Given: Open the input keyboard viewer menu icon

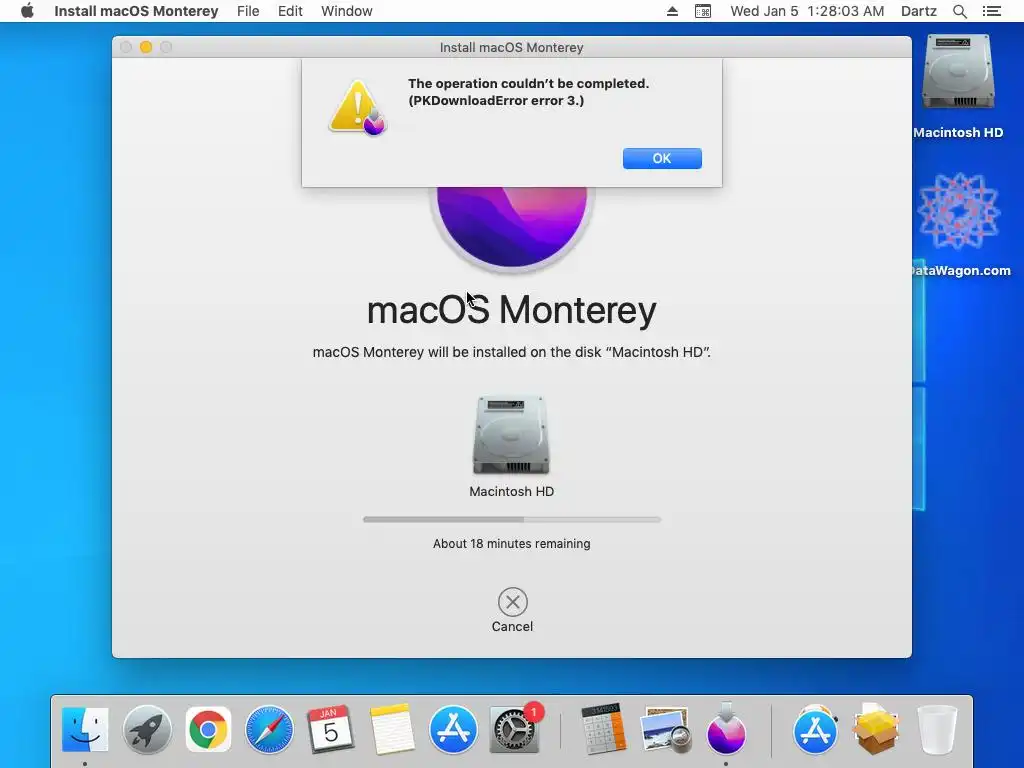Looking at the screenshot, I should coord(703,11).
